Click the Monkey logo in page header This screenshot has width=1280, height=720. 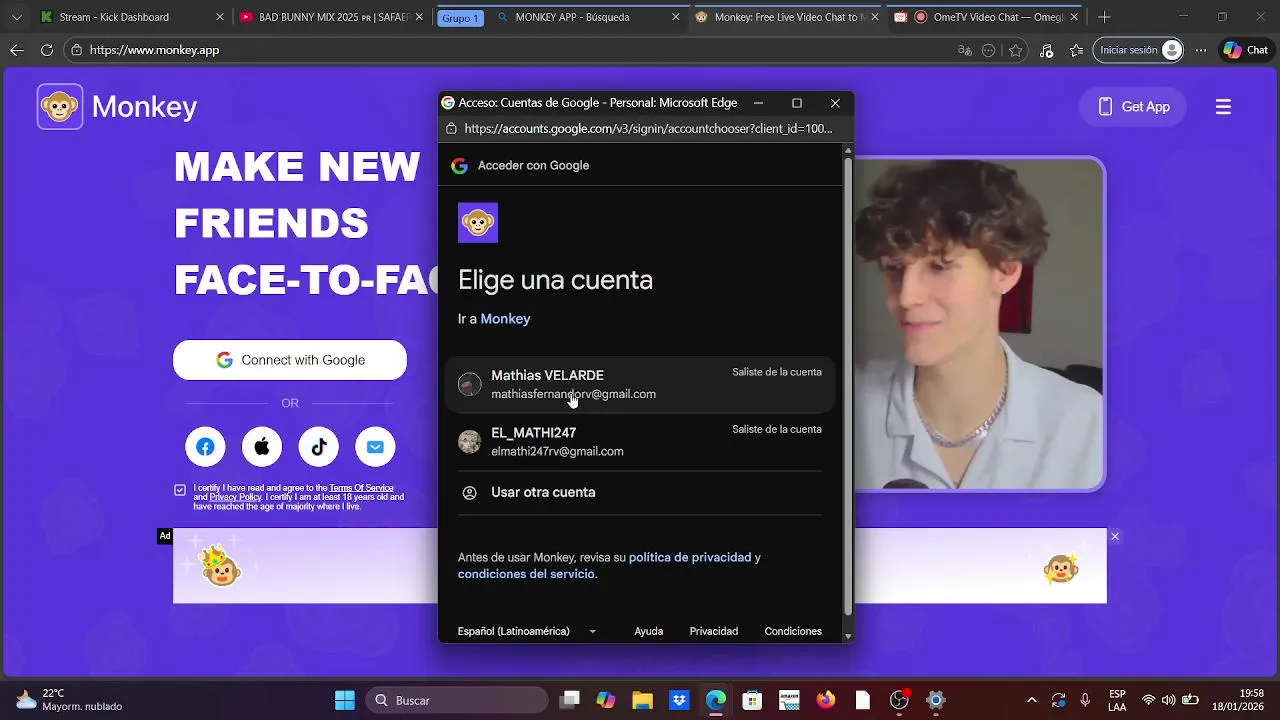[x=117, y=107]
